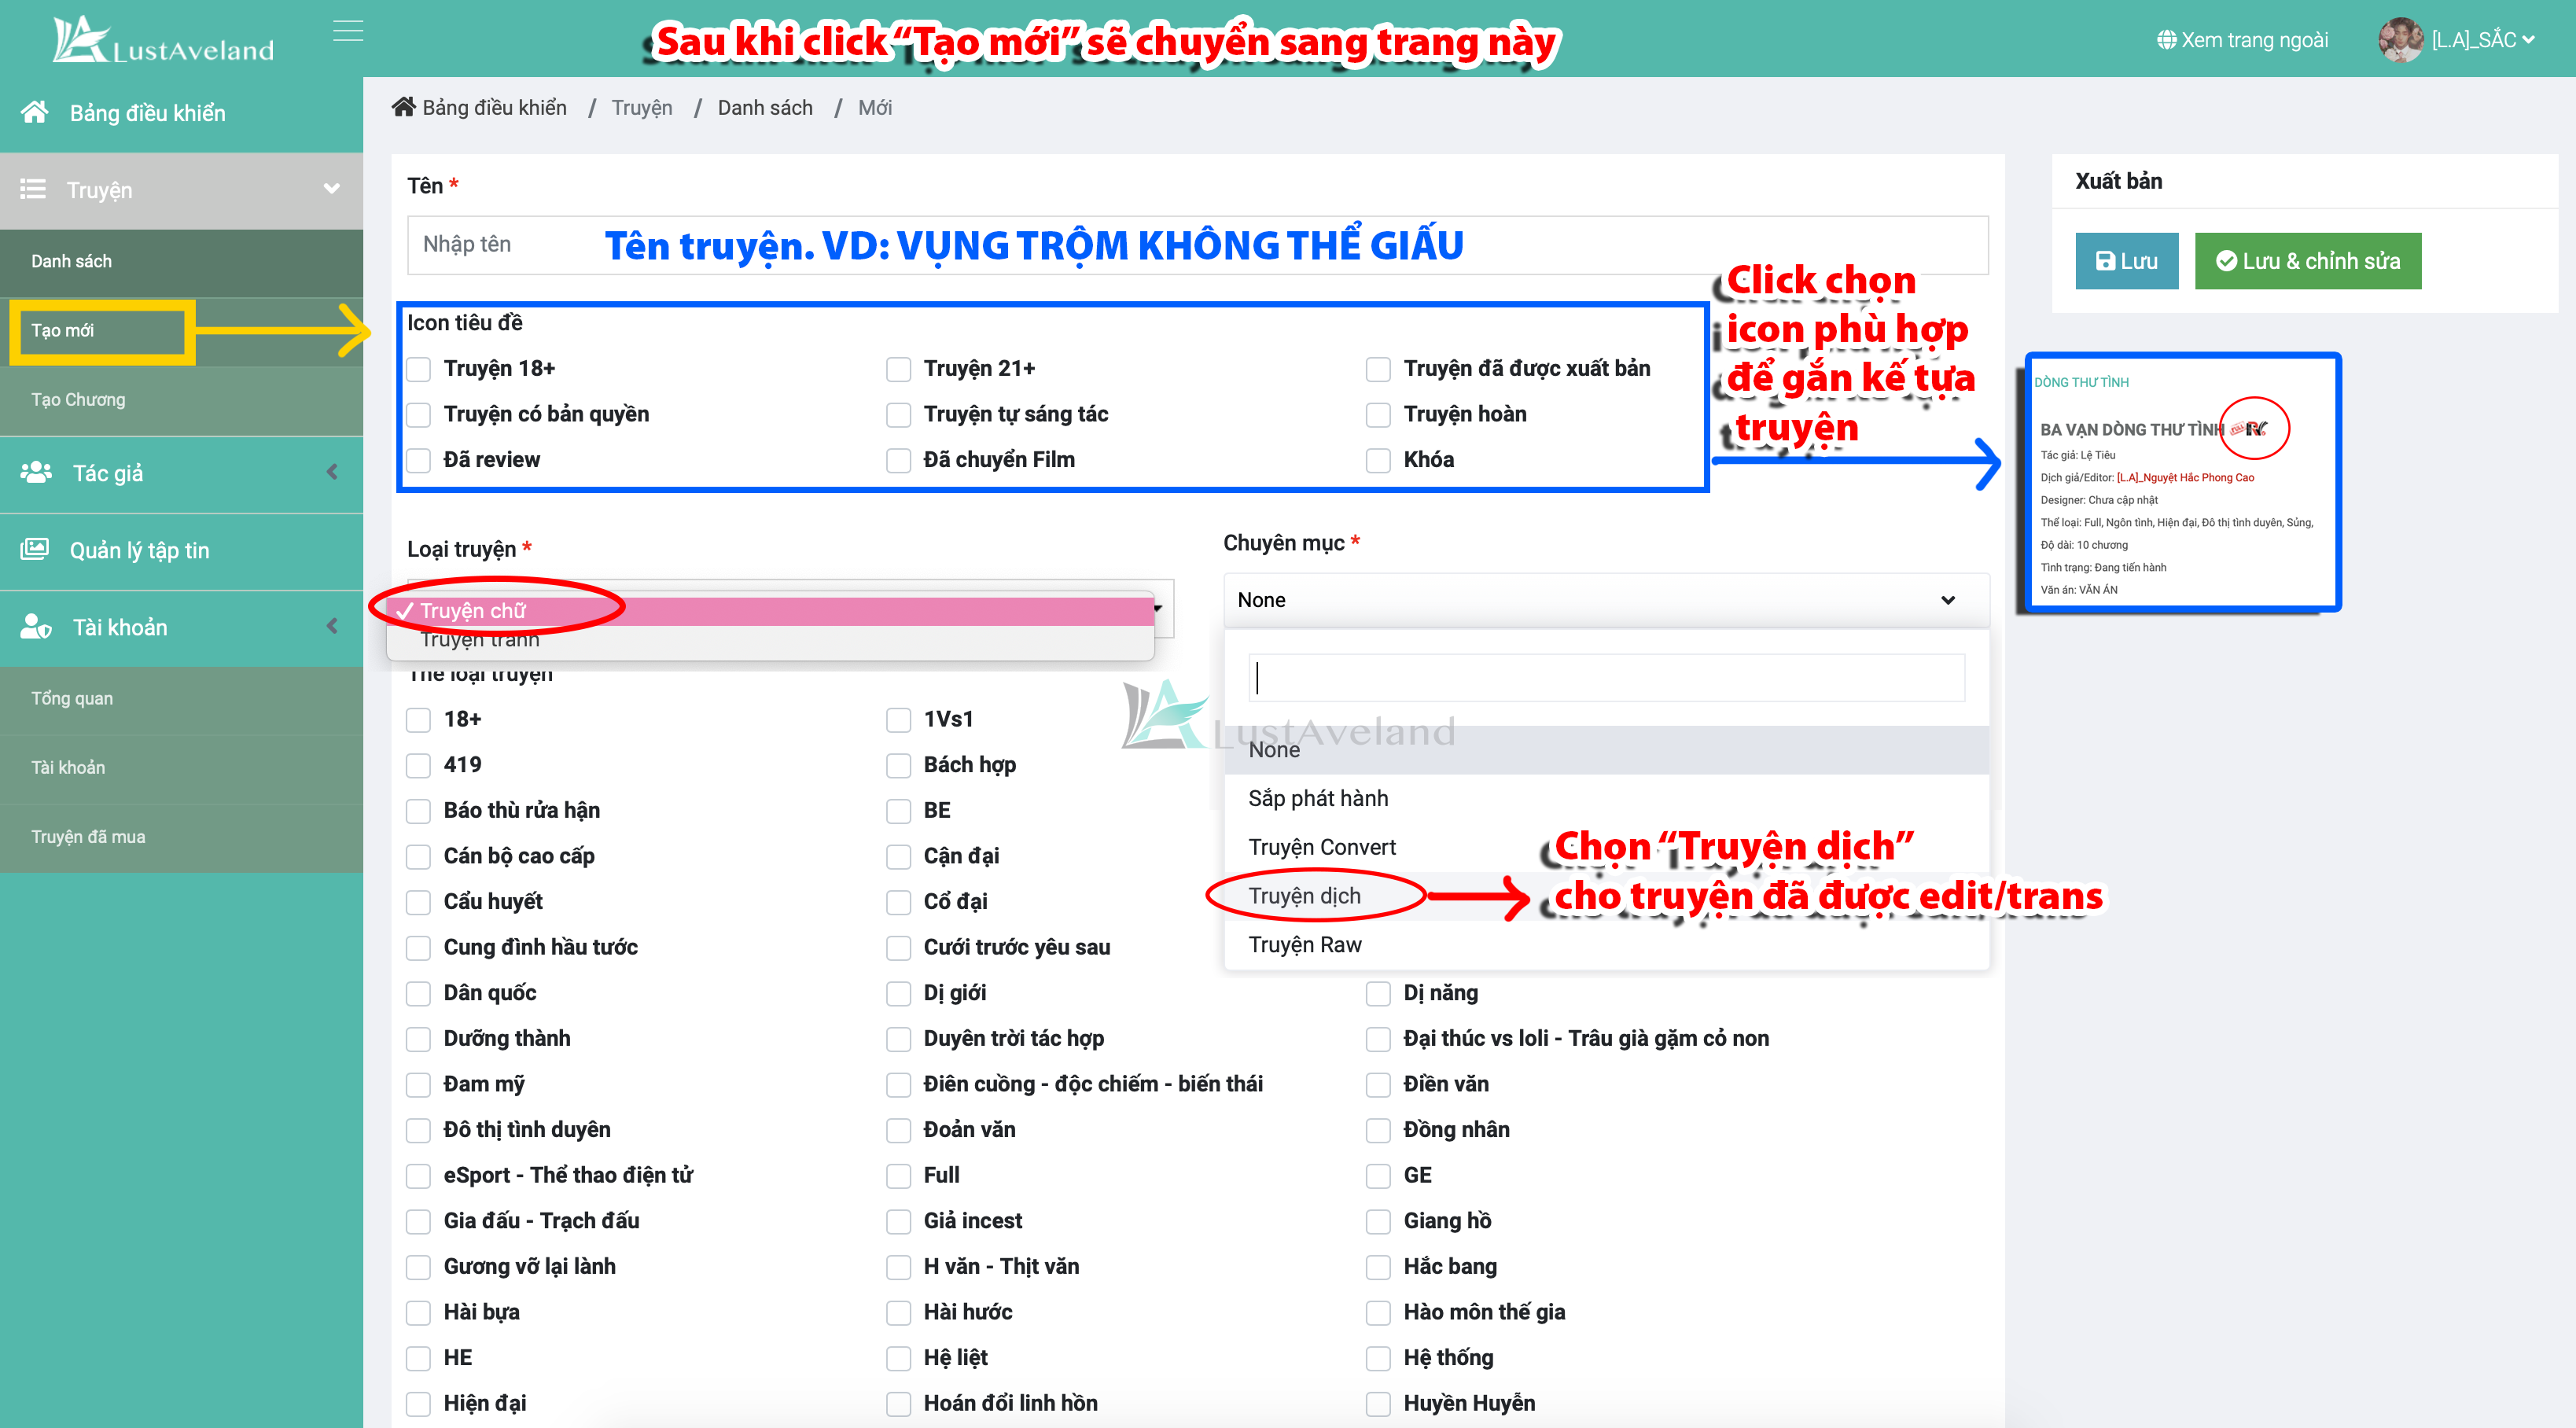Click the home icon in breadcrumb
The height and width of the screenshot is (1428, 2576).
[x=403, y=107]
